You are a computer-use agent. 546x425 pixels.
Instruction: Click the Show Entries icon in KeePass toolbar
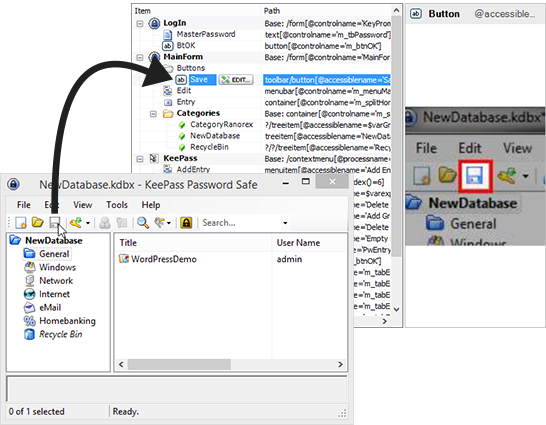[x=160, y=222]
